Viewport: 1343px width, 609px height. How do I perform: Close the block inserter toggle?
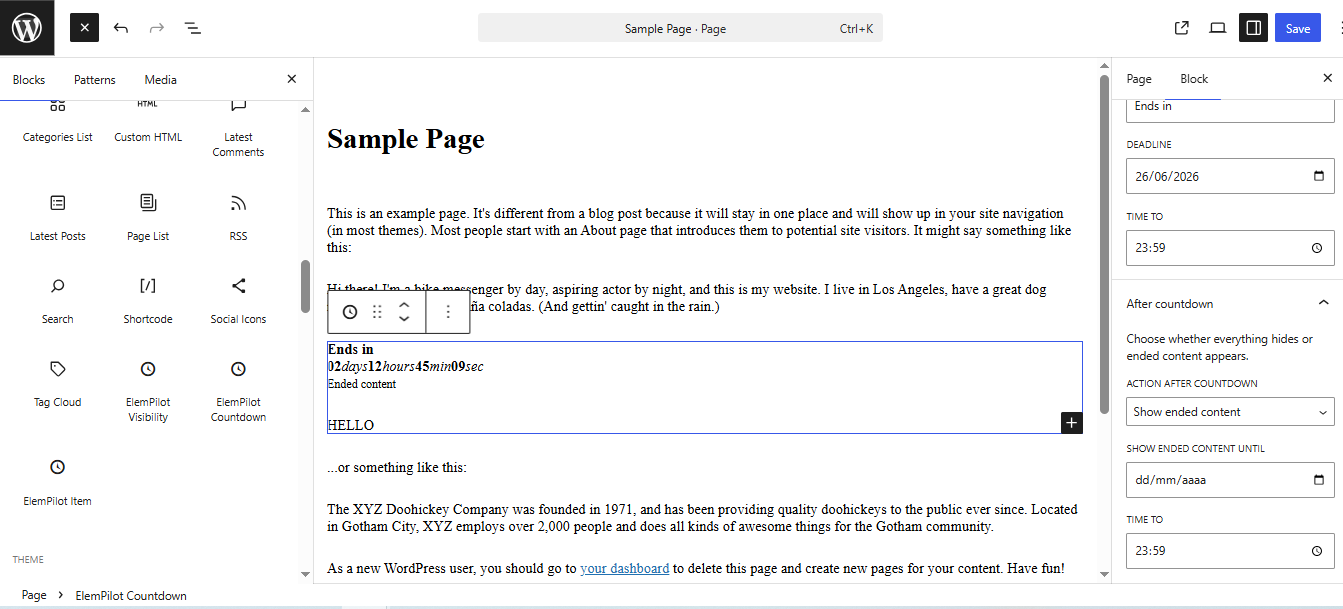click(84, 28)
